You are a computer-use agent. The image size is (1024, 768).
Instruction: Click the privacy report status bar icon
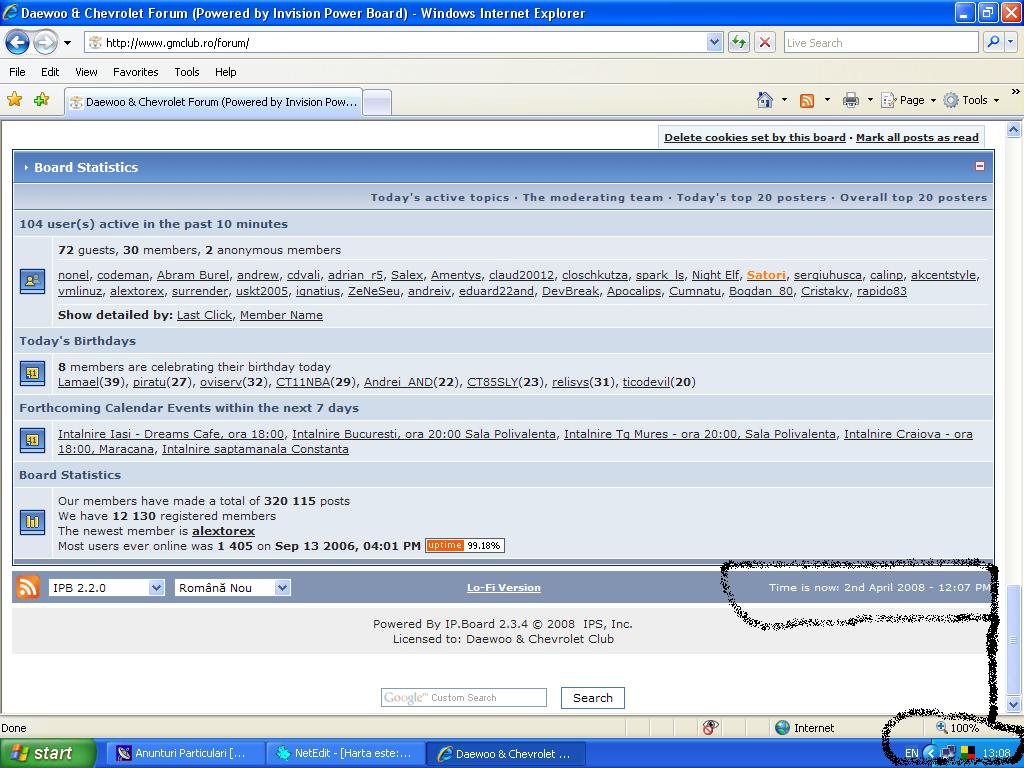[x=711, y=728]
